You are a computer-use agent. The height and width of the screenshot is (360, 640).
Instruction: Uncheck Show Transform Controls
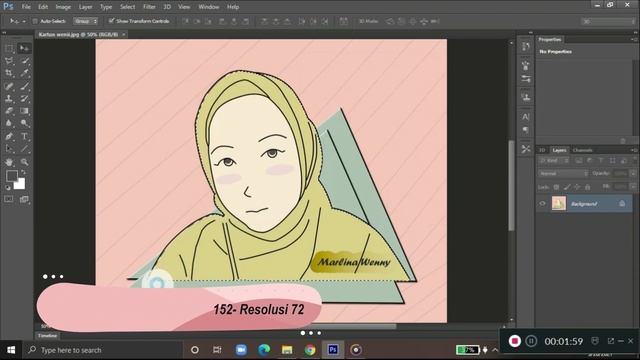pos(111,21)
